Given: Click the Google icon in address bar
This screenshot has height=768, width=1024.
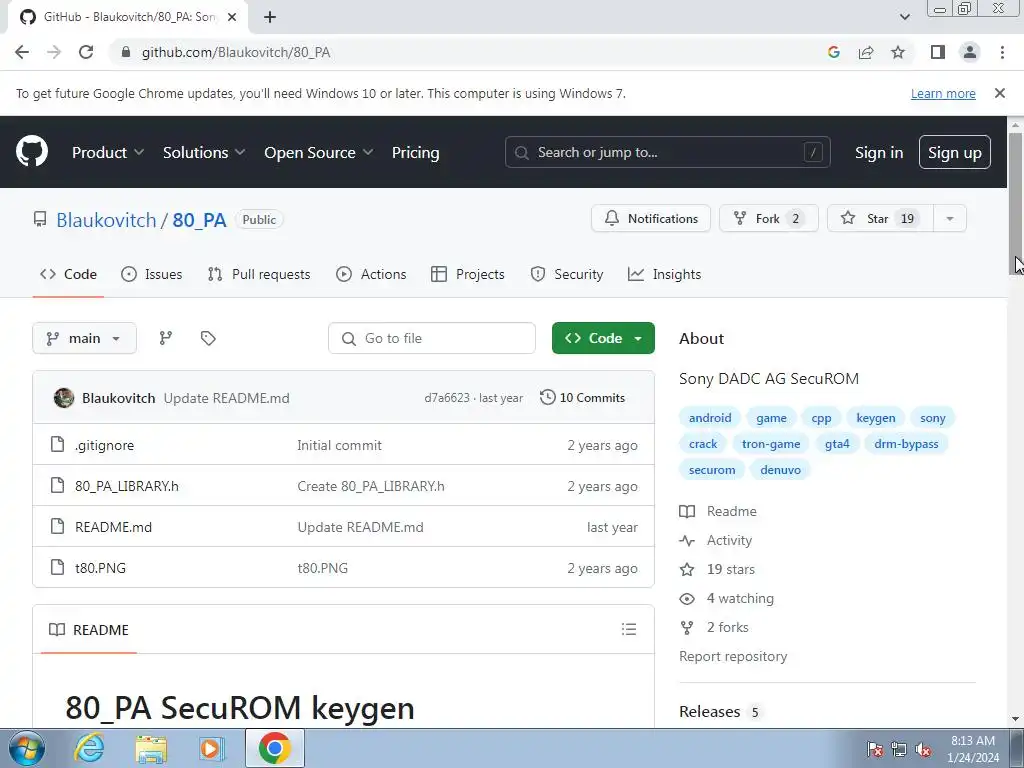Looking at the screenshot, I should tap(833, 52).
